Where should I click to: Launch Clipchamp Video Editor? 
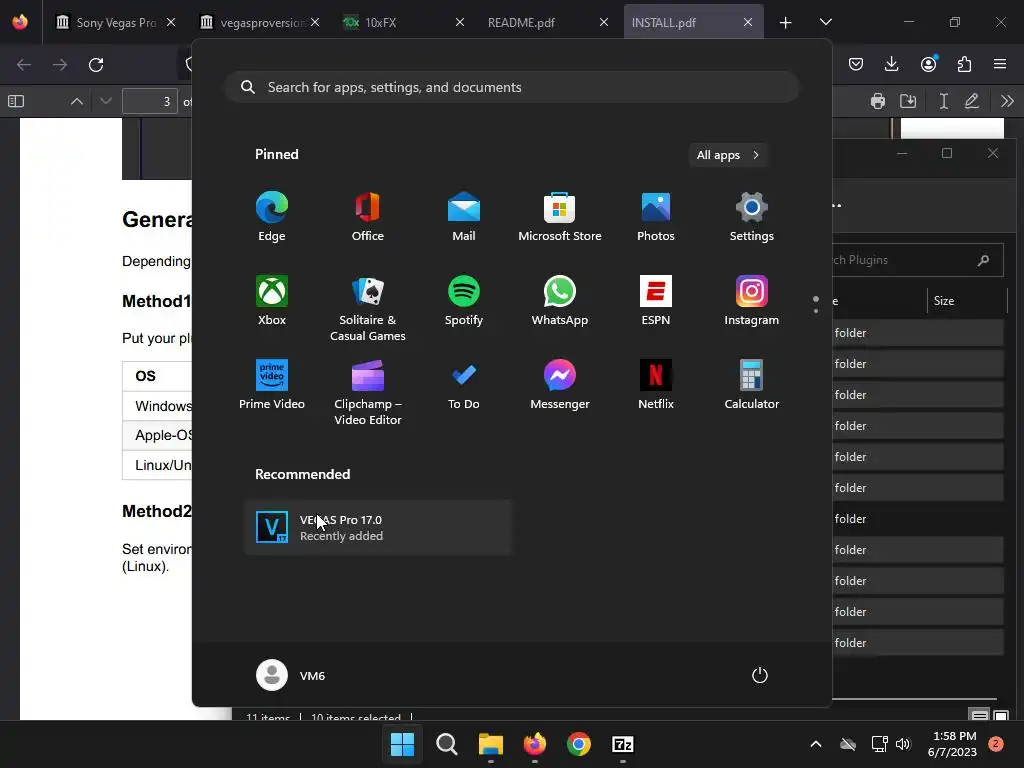(368, 392)
